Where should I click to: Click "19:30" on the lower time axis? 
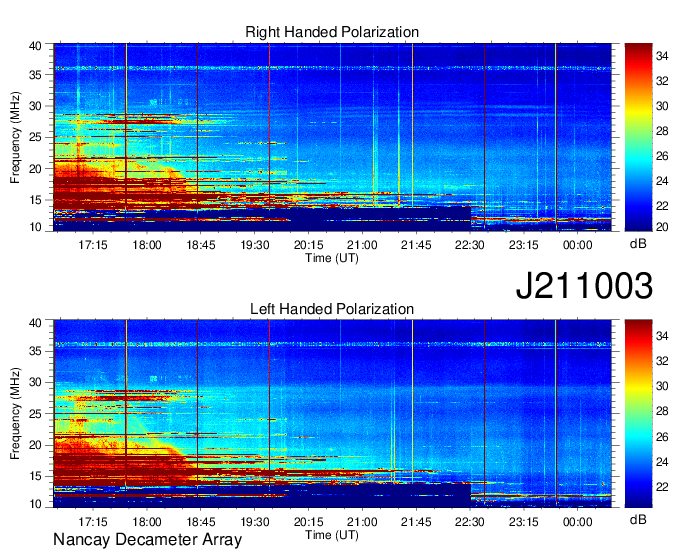tap(255, 522)
